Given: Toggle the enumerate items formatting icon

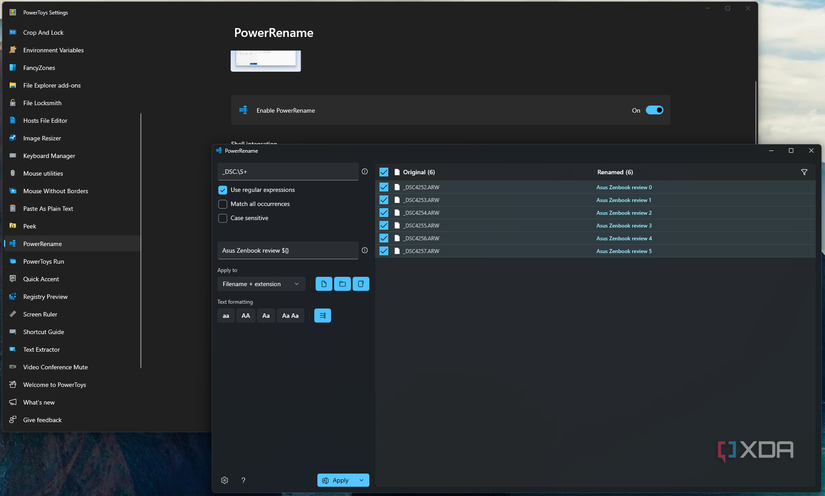Looking at the screenshot, I should click(322, 316).
